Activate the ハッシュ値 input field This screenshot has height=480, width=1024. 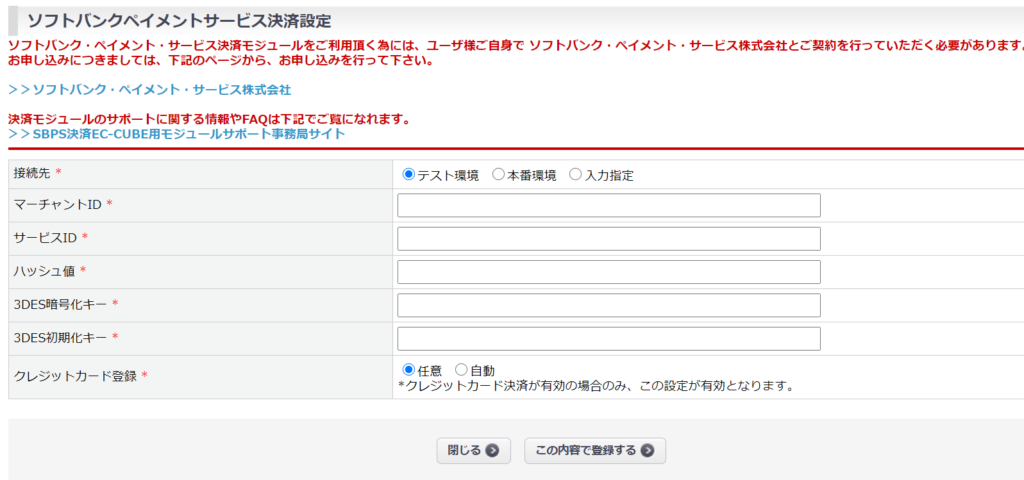[608, 272]
